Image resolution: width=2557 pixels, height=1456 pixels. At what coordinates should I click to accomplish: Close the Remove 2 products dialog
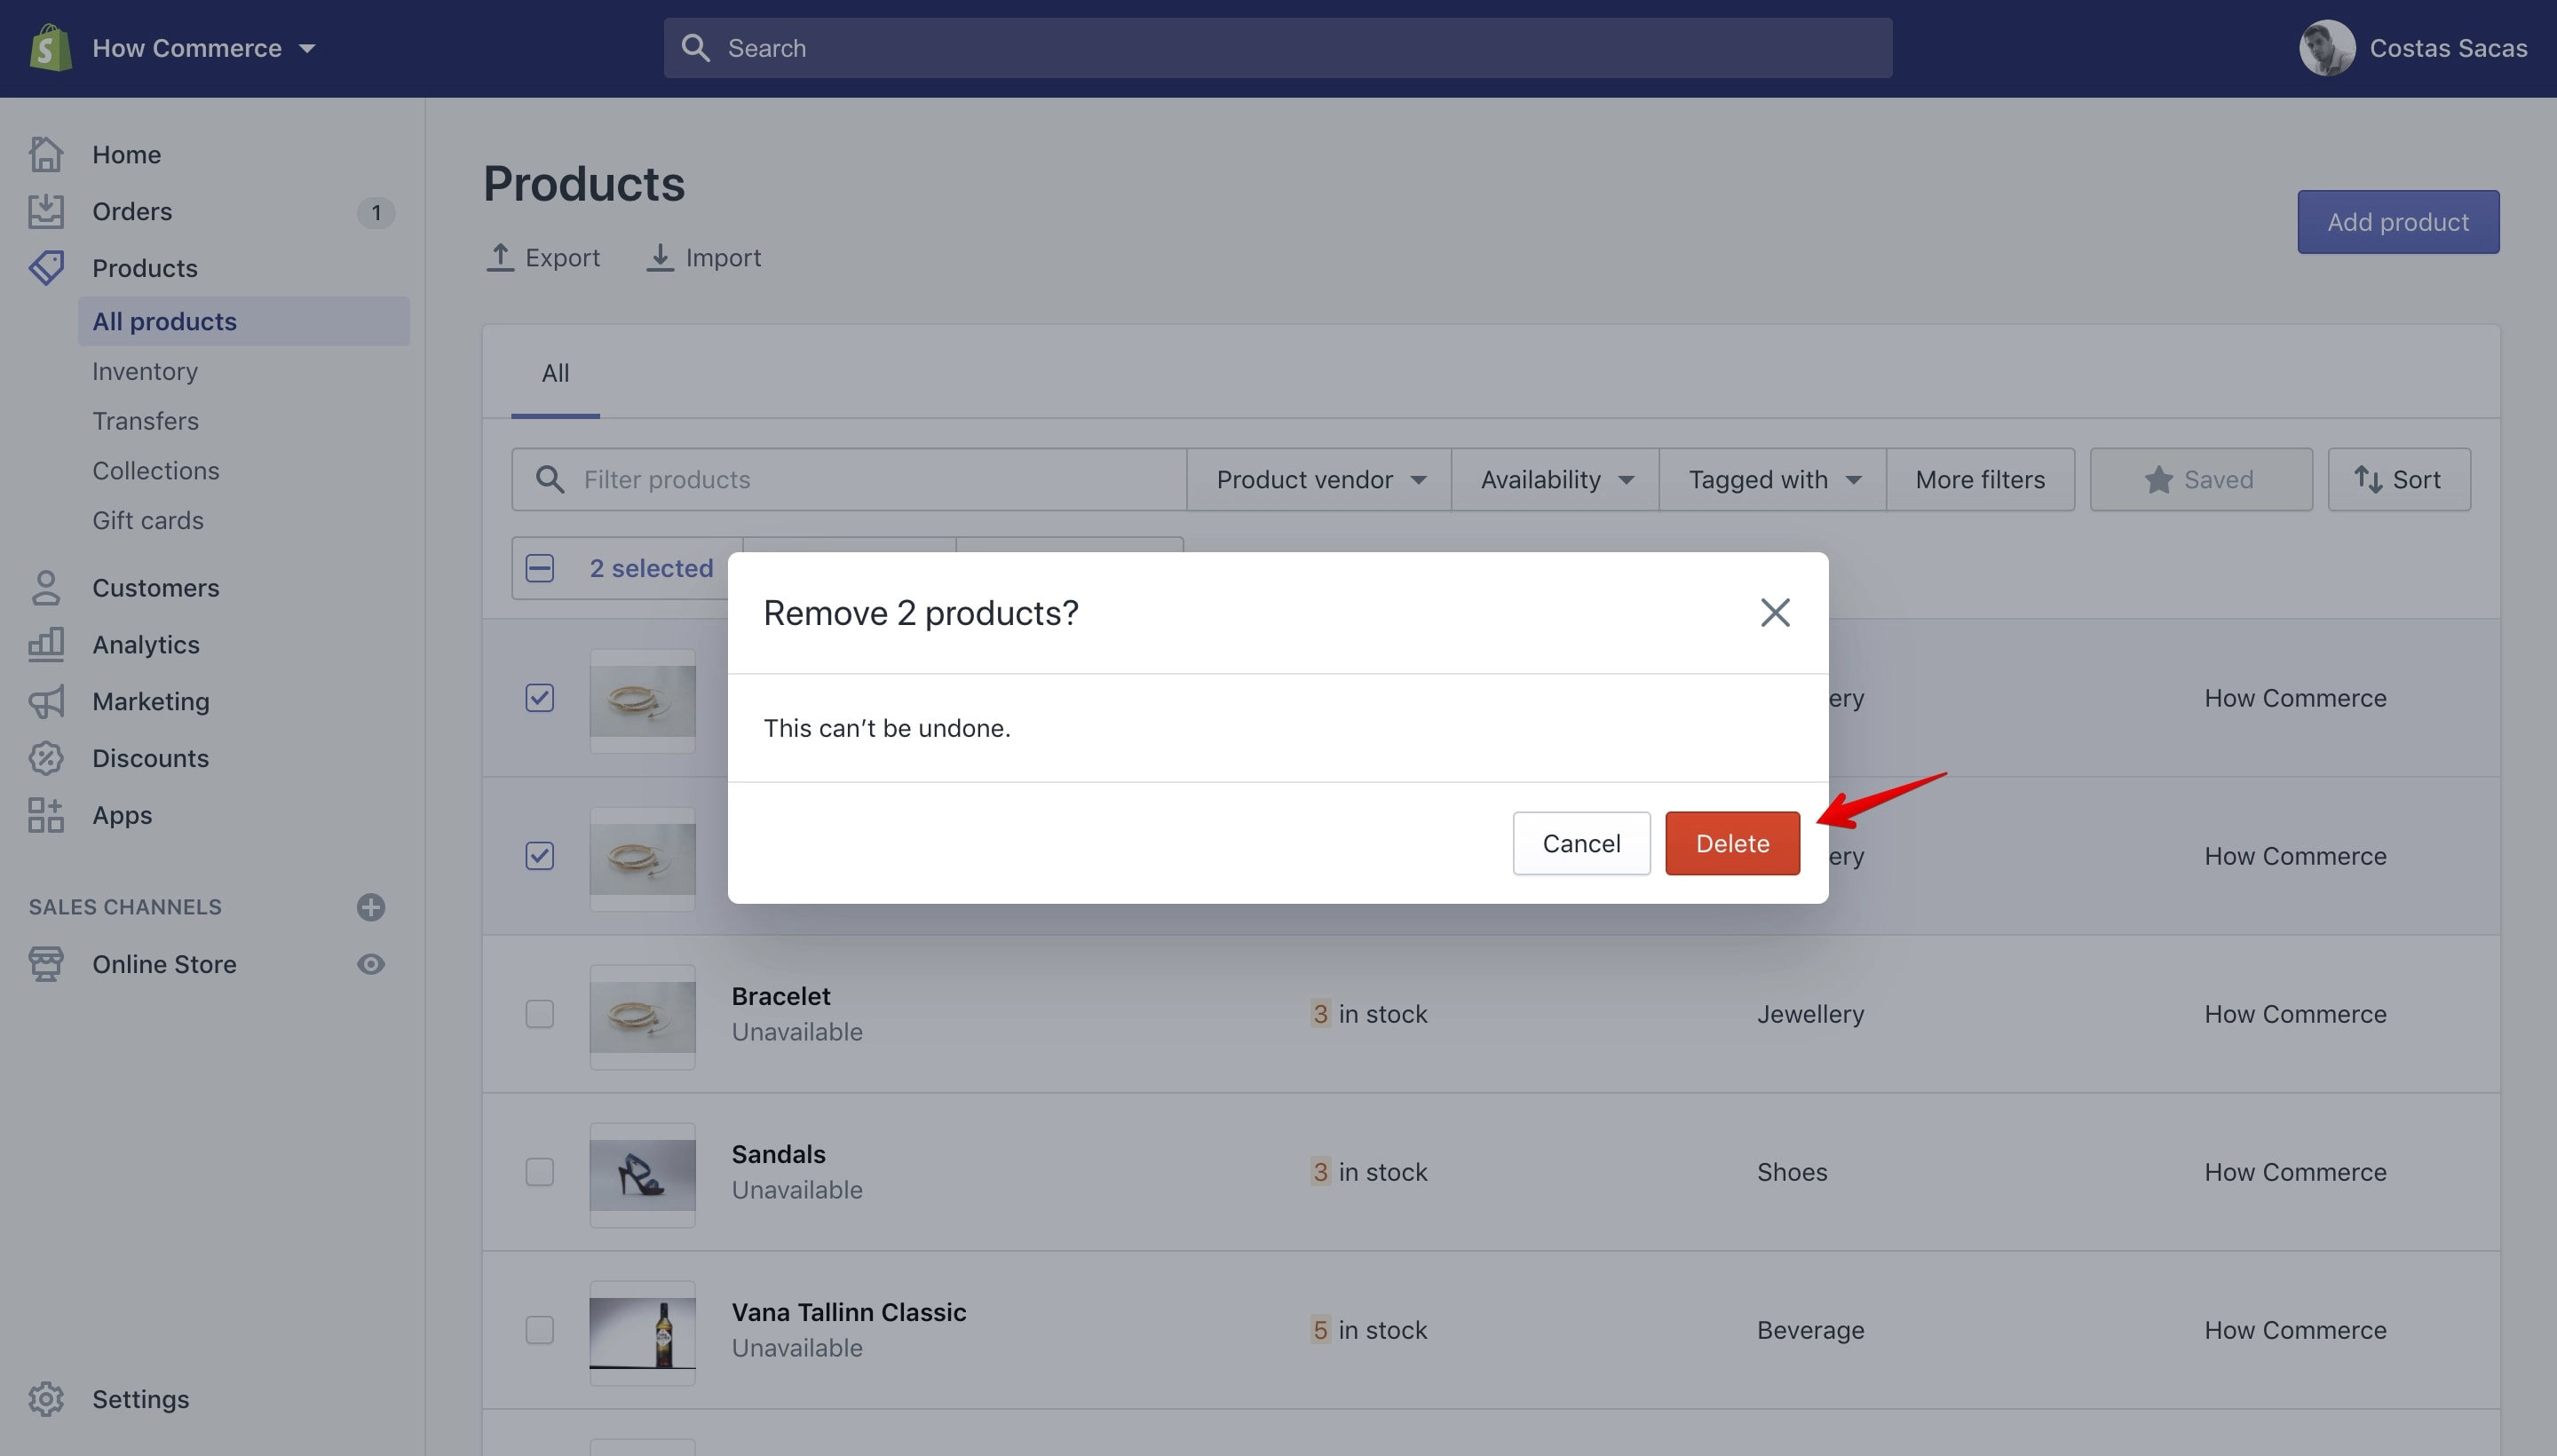(x=1775, y=612)
